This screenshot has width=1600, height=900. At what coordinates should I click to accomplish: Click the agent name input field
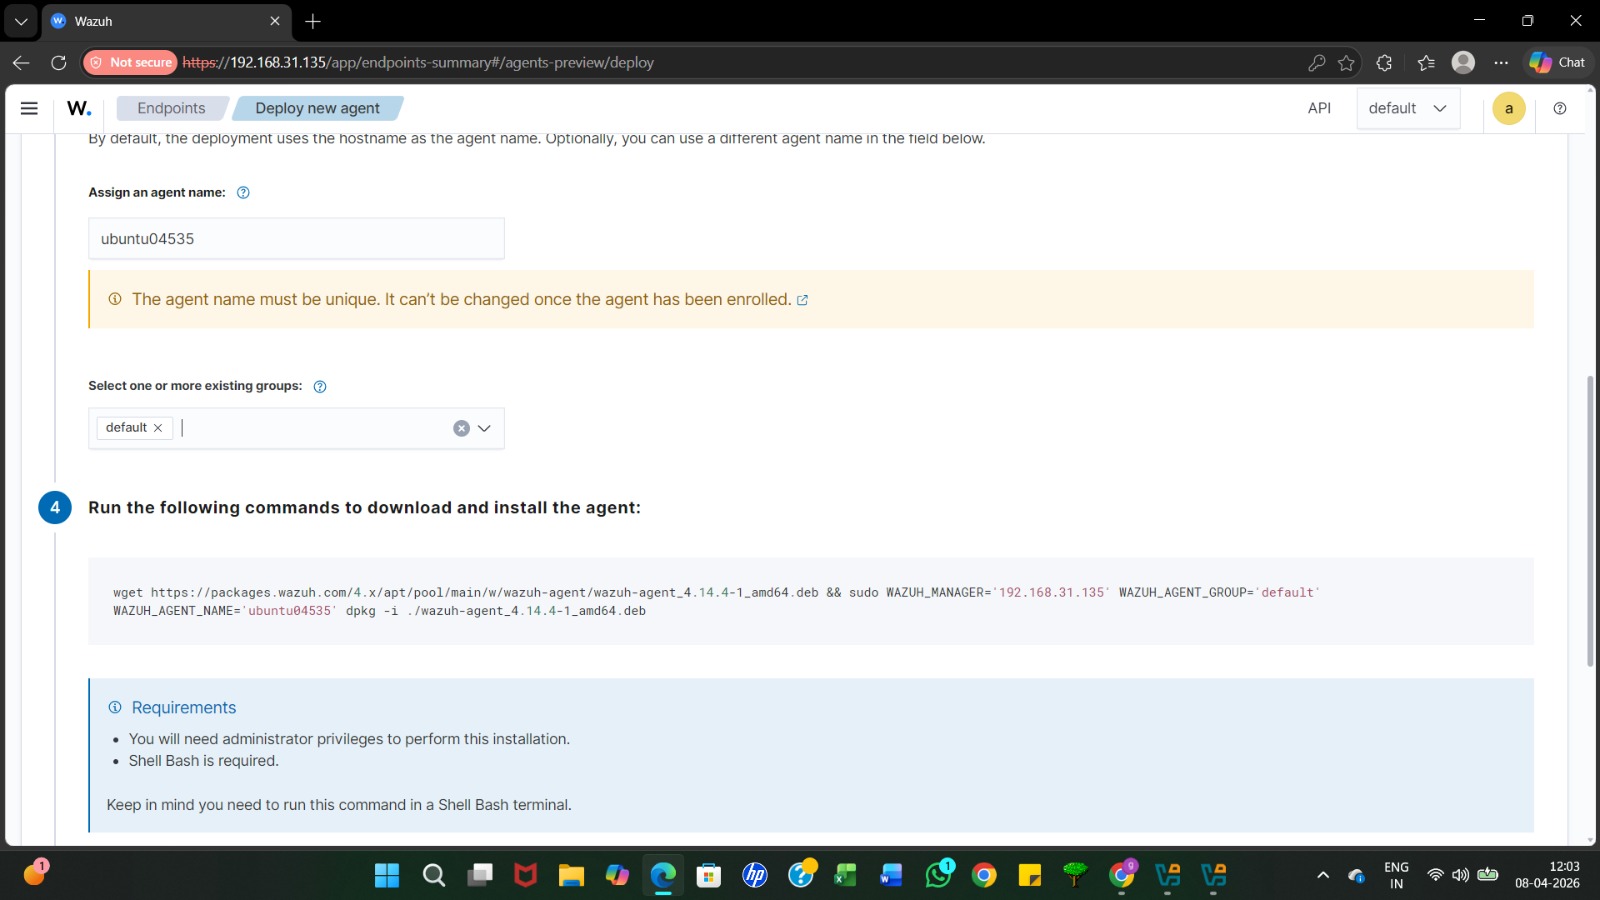296,239
